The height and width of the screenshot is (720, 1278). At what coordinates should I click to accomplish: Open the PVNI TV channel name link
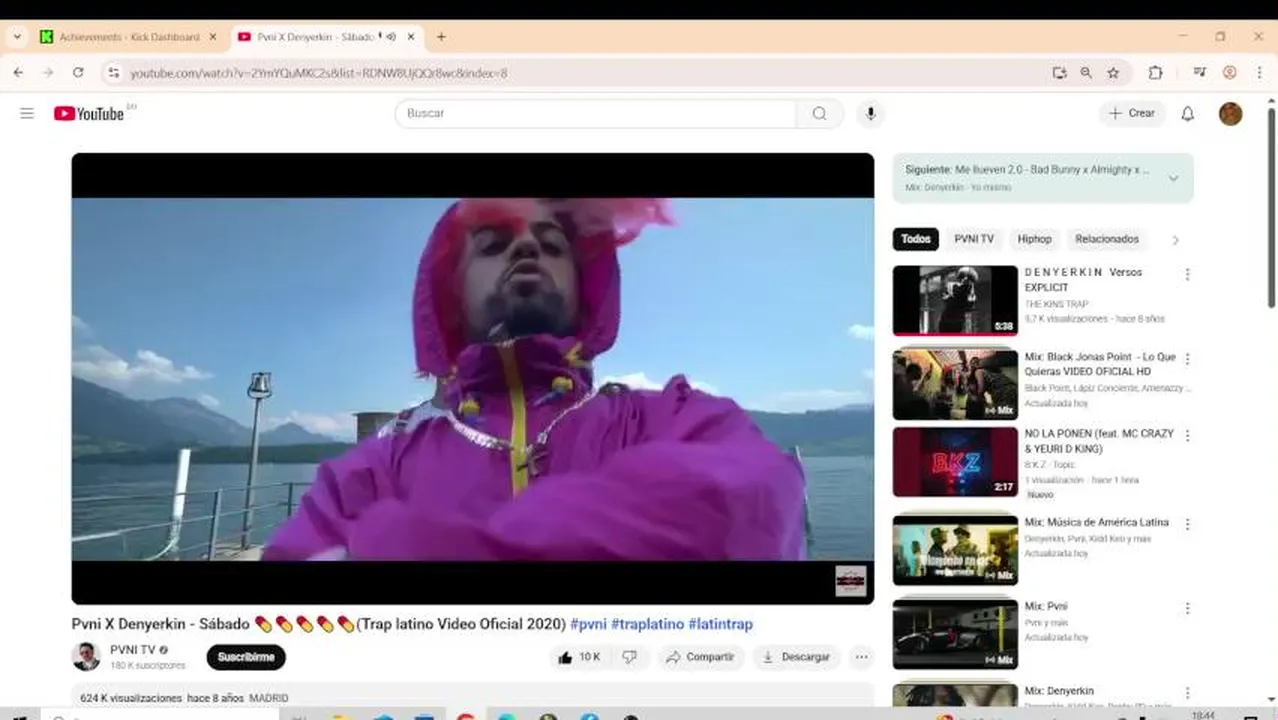pos(133,650)
